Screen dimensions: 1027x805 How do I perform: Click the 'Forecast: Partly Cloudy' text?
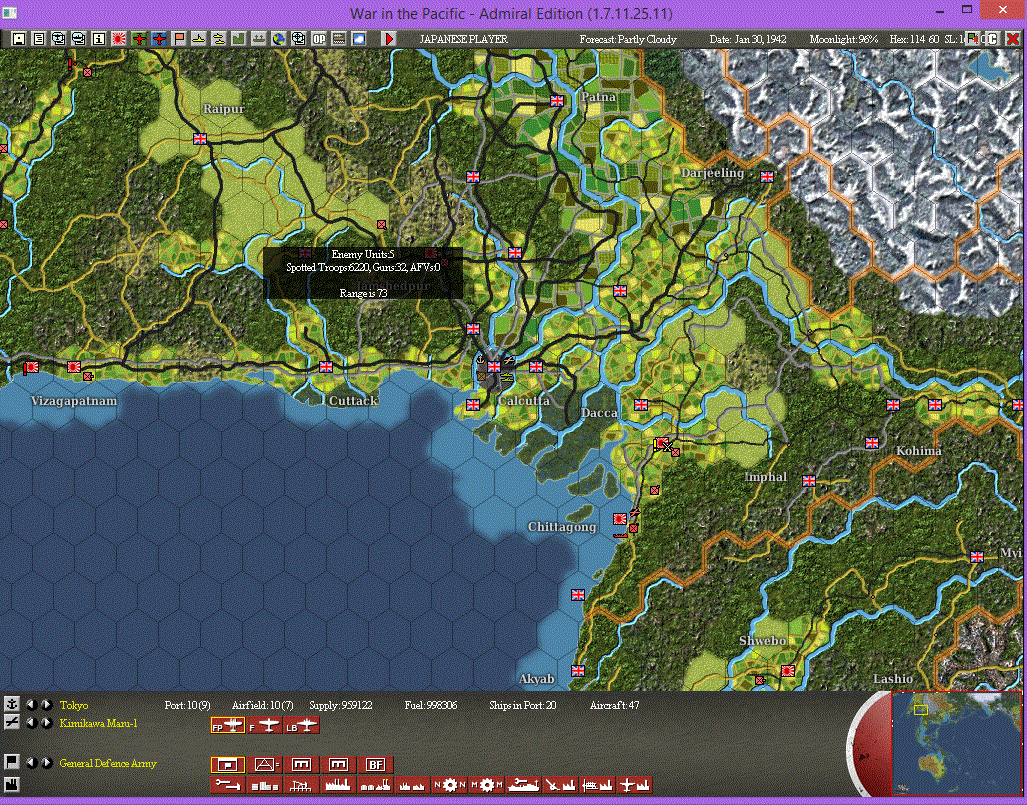(627, 39)
